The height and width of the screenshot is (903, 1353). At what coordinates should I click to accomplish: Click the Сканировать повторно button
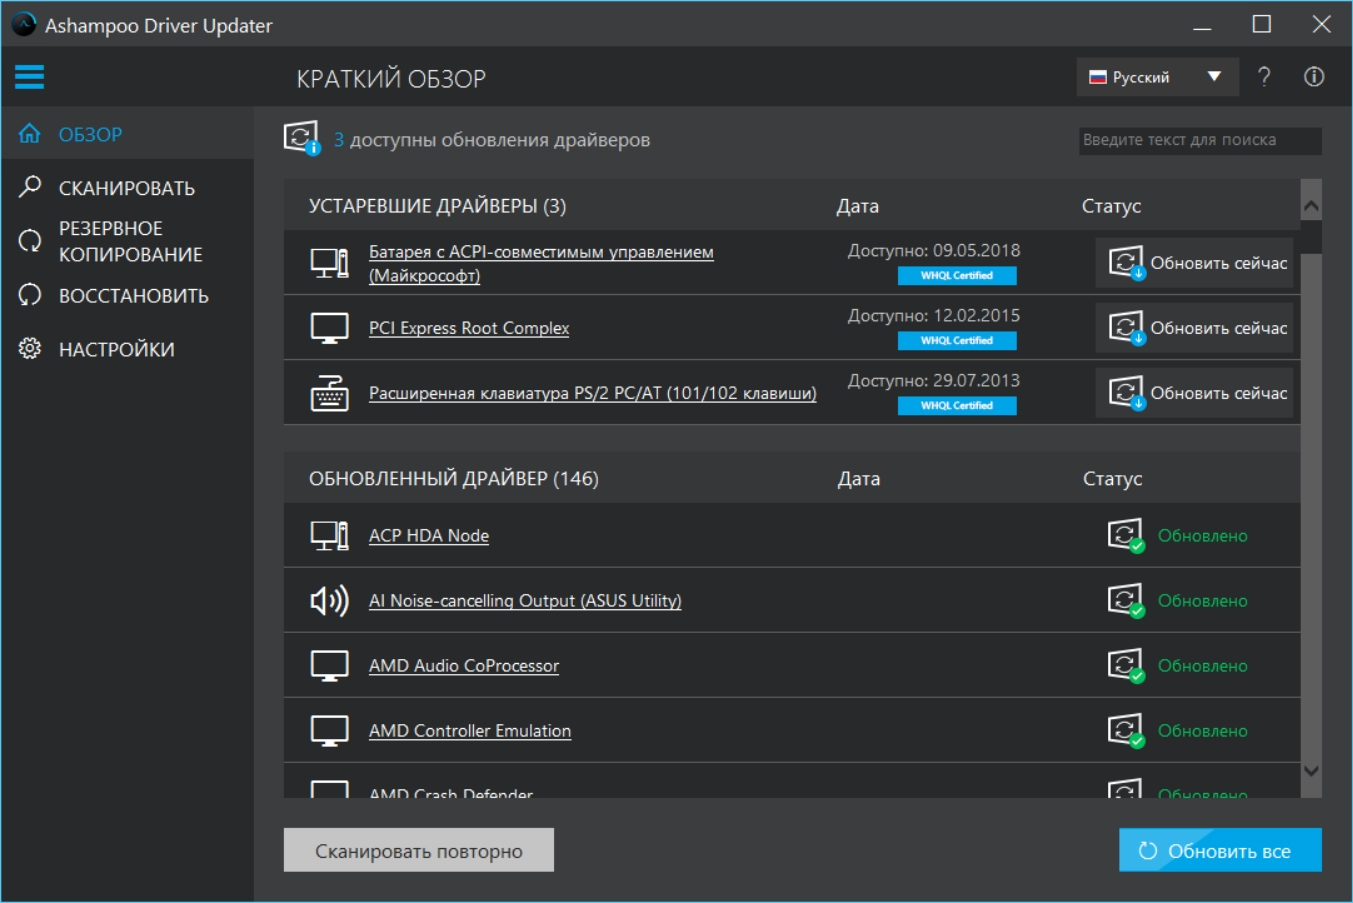coord(418,851)
